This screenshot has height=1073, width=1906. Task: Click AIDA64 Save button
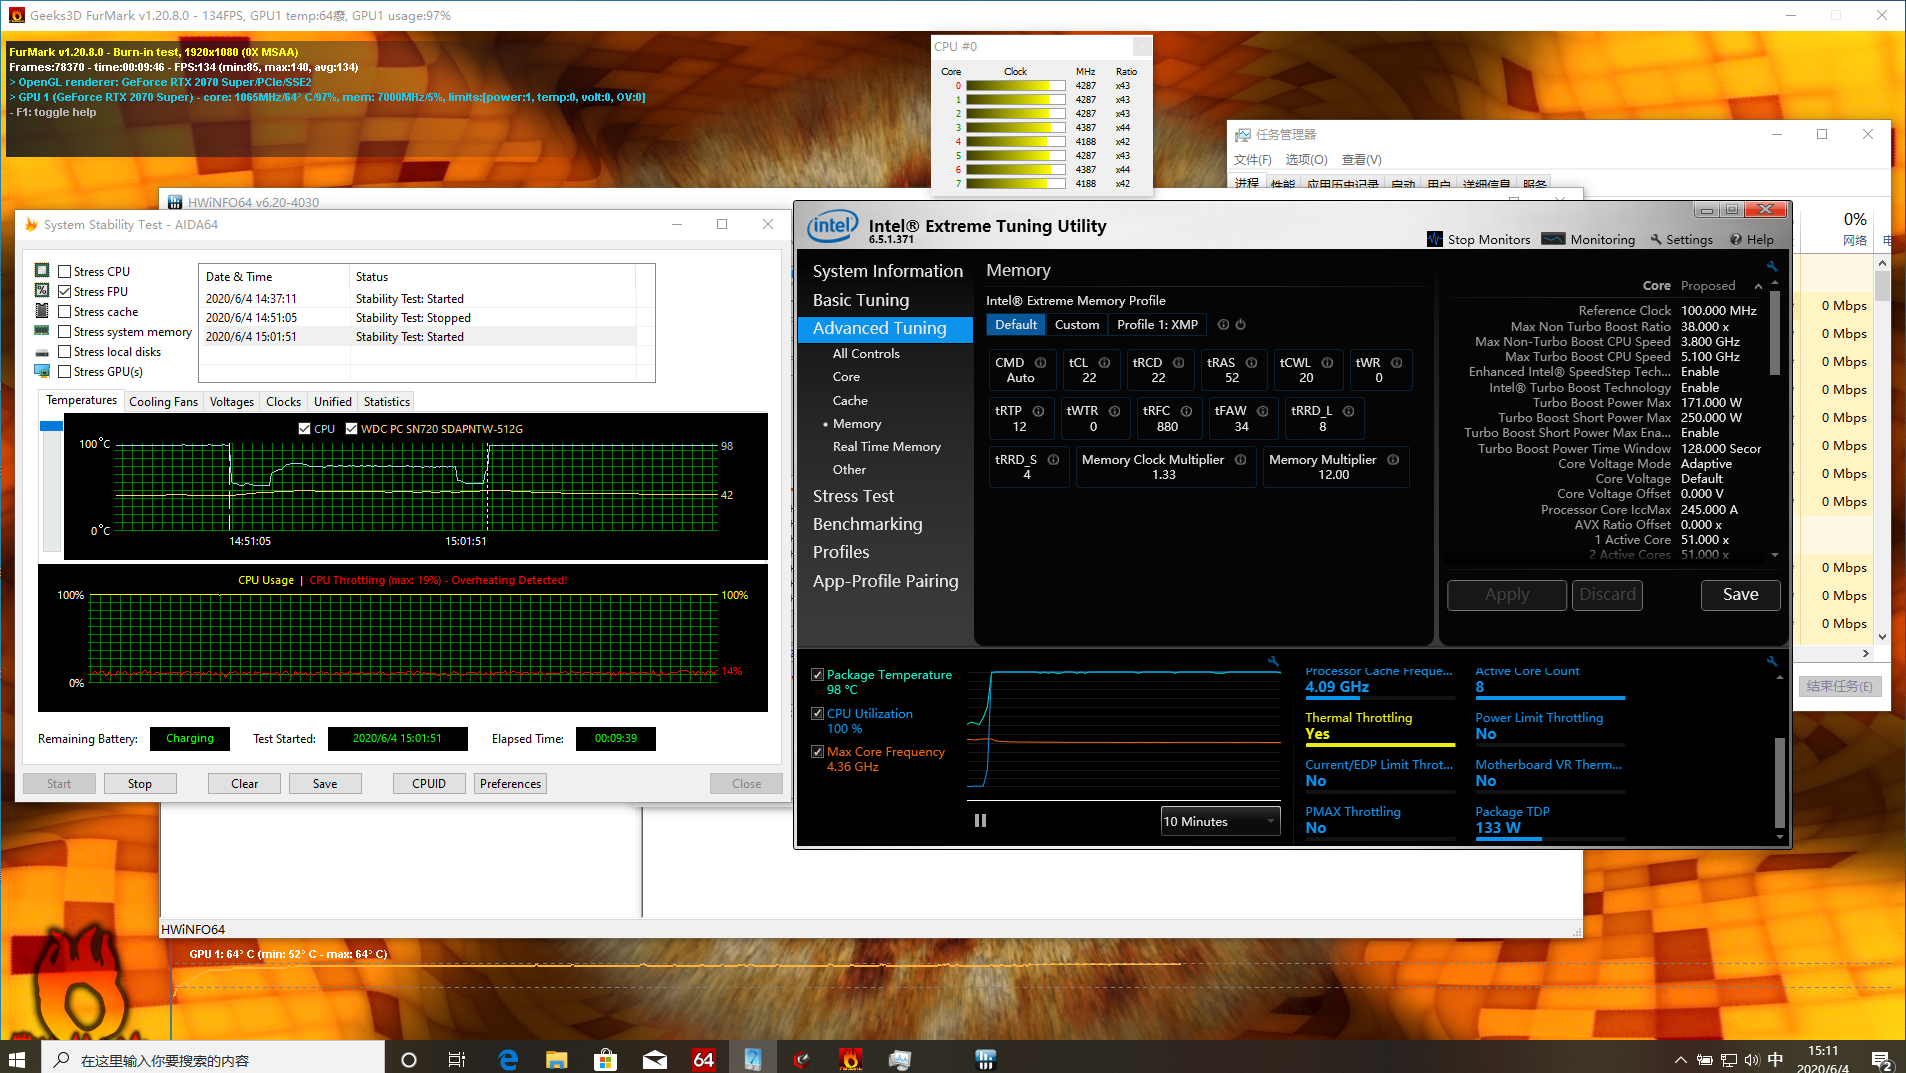tap(325, 783)
